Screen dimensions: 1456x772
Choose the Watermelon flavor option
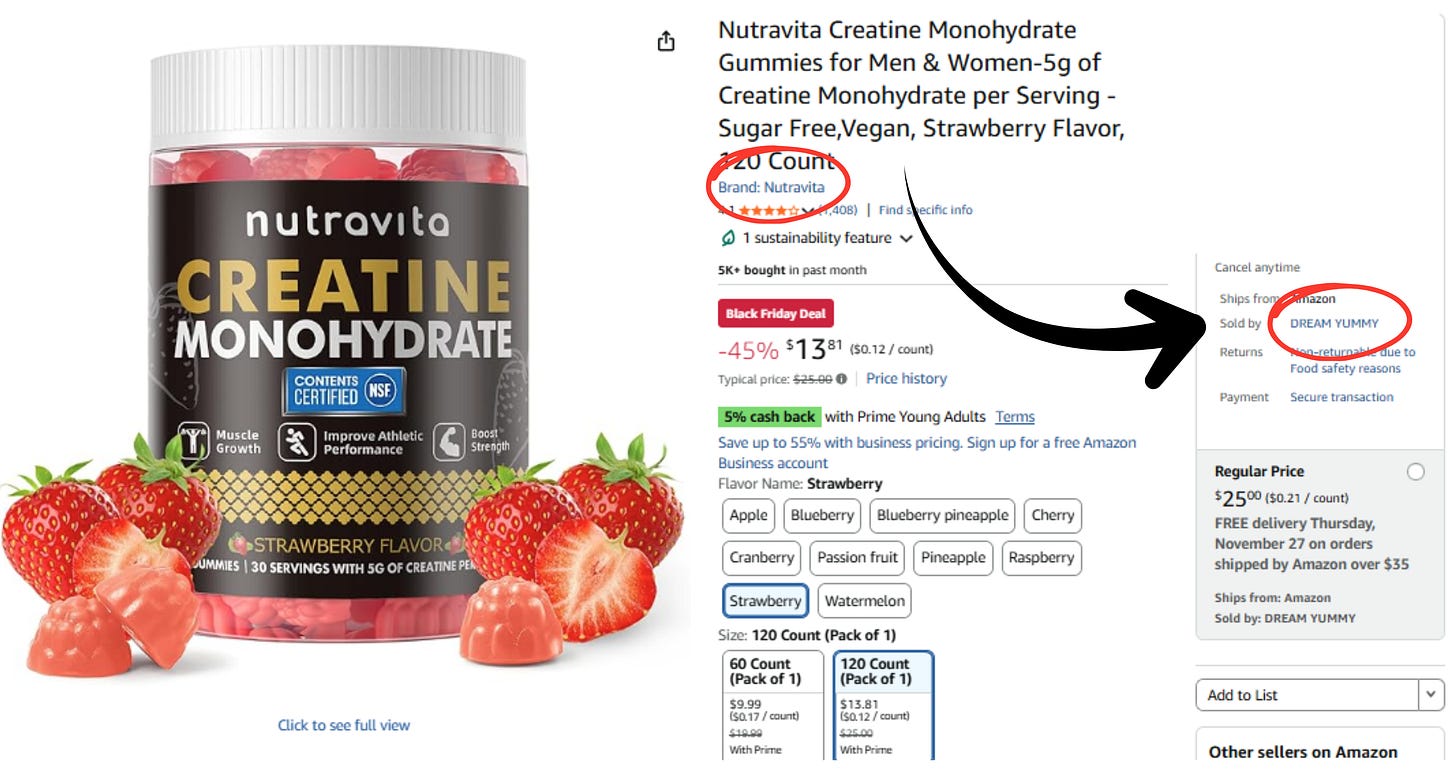(x=865, y=601)
